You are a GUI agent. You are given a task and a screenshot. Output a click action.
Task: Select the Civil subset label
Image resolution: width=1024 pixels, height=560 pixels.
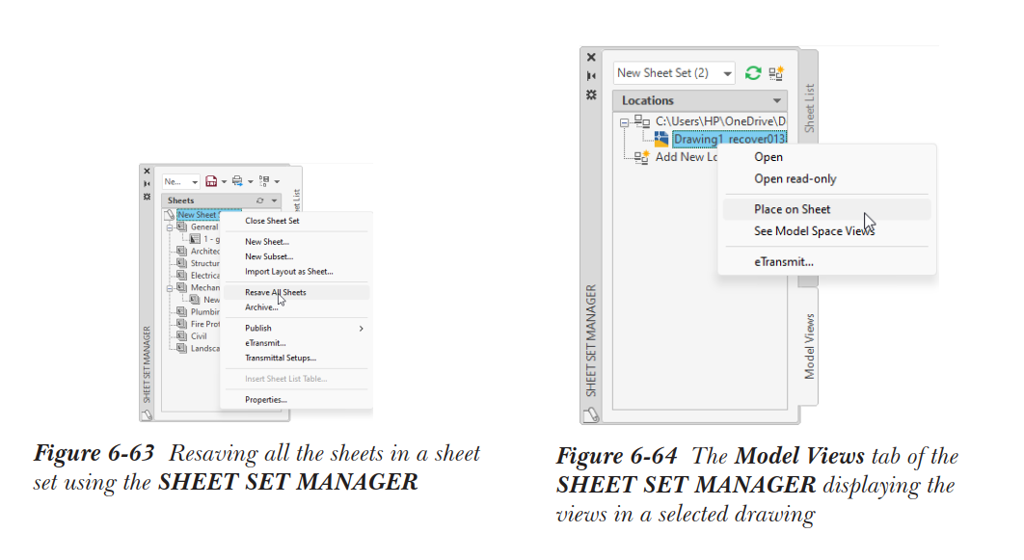(199, 336)
